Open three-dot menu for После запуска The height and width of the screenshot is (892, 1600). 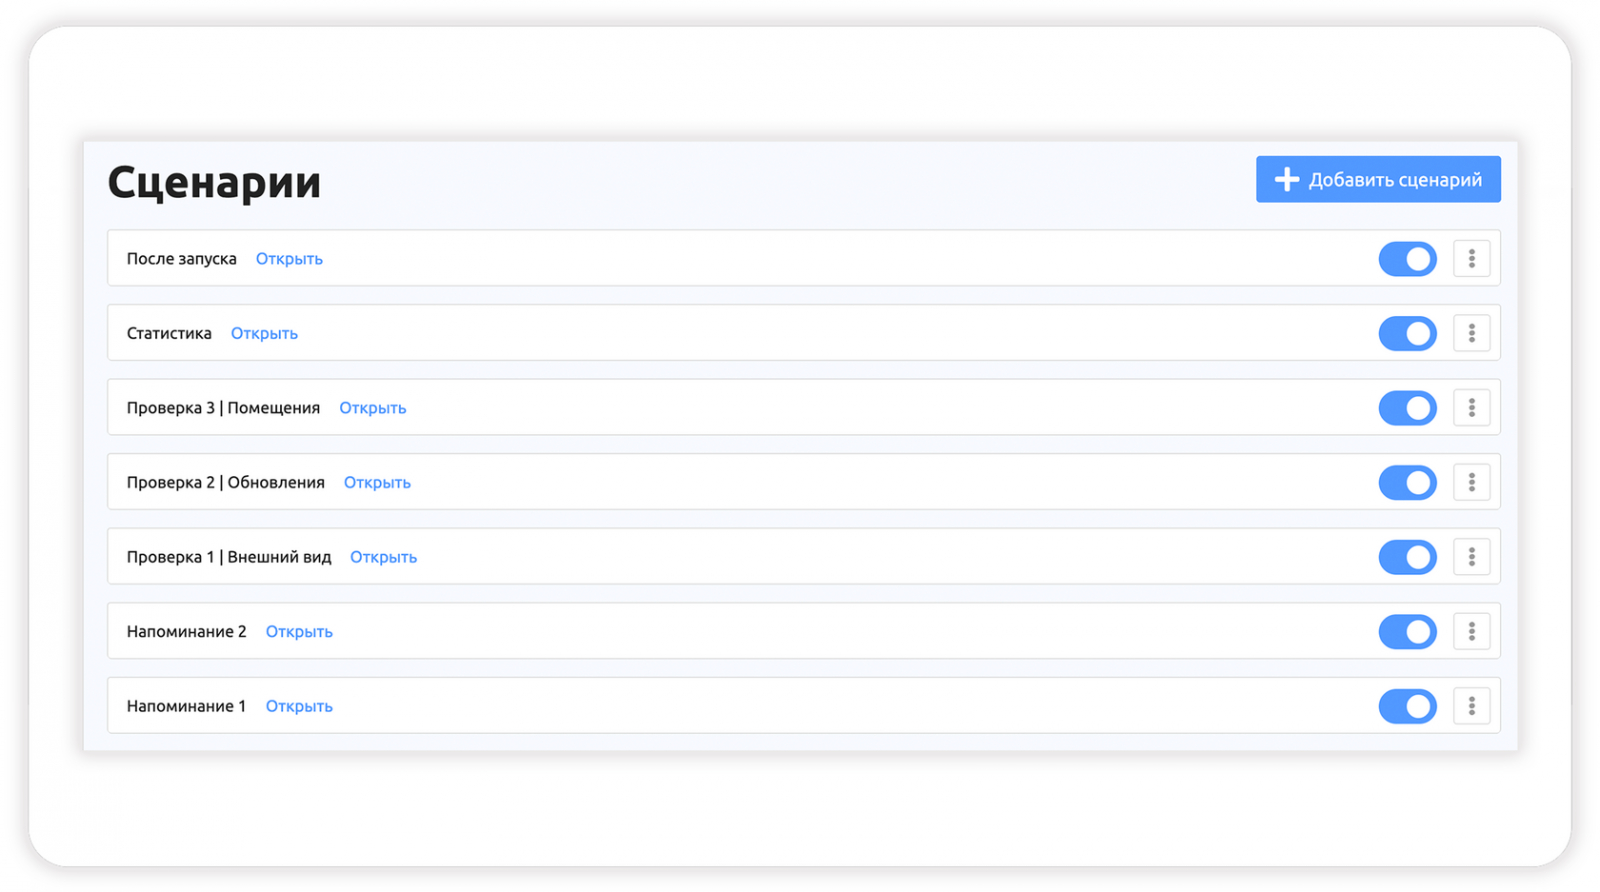(1471, 259)
